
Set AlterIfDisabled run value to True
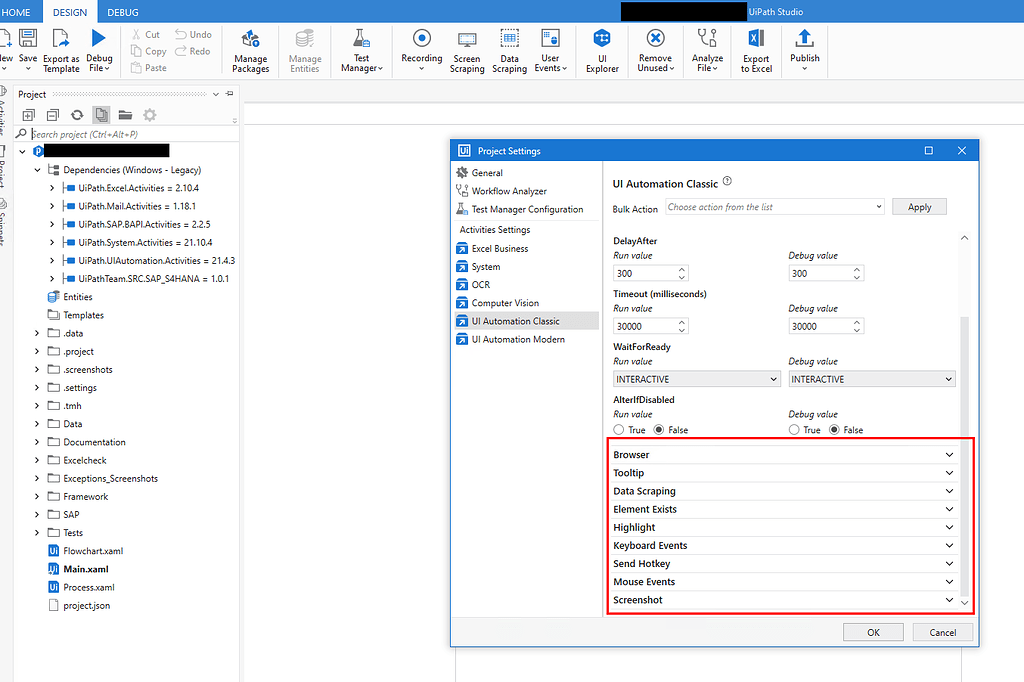[617, 429]
